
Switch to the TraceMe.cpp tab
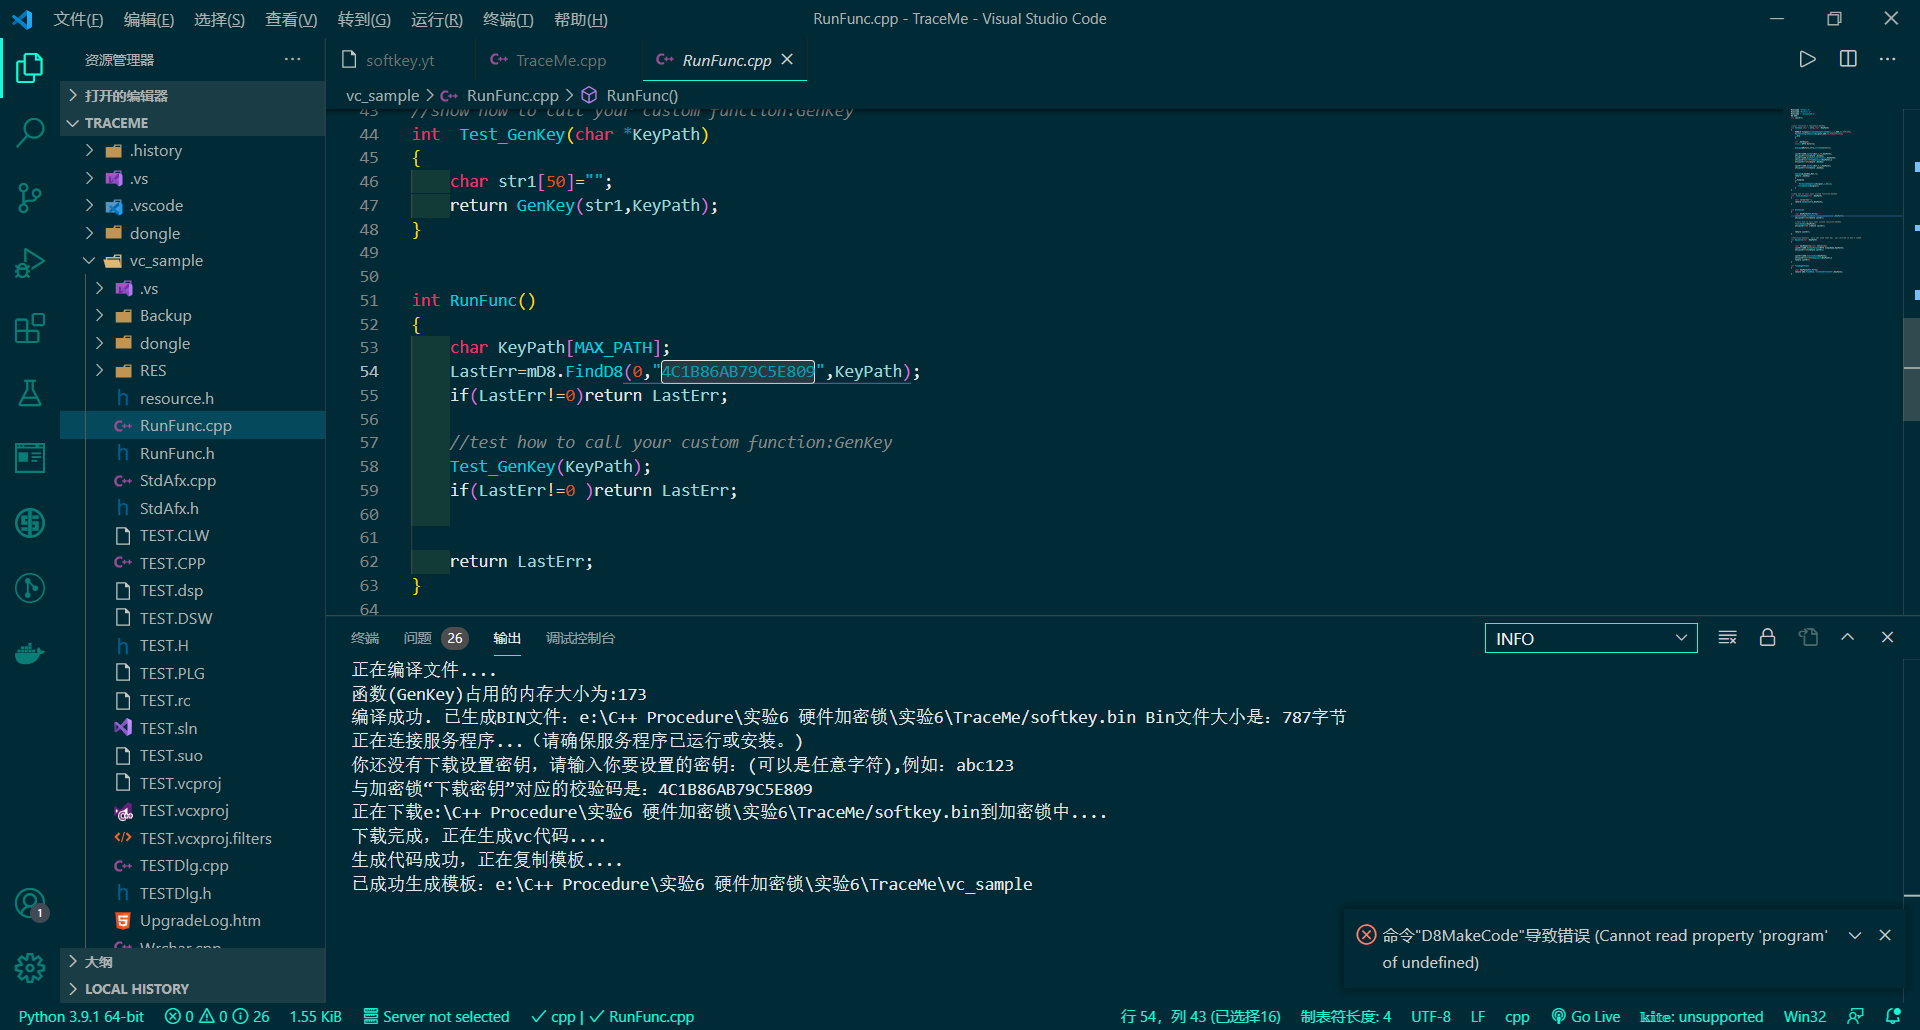(x=558, y=60)
